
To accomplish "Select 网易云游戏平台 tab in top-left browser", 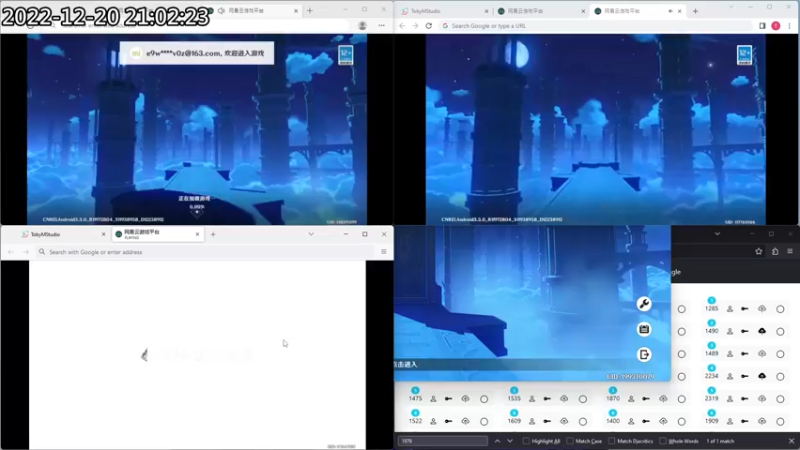I will 253,10.
